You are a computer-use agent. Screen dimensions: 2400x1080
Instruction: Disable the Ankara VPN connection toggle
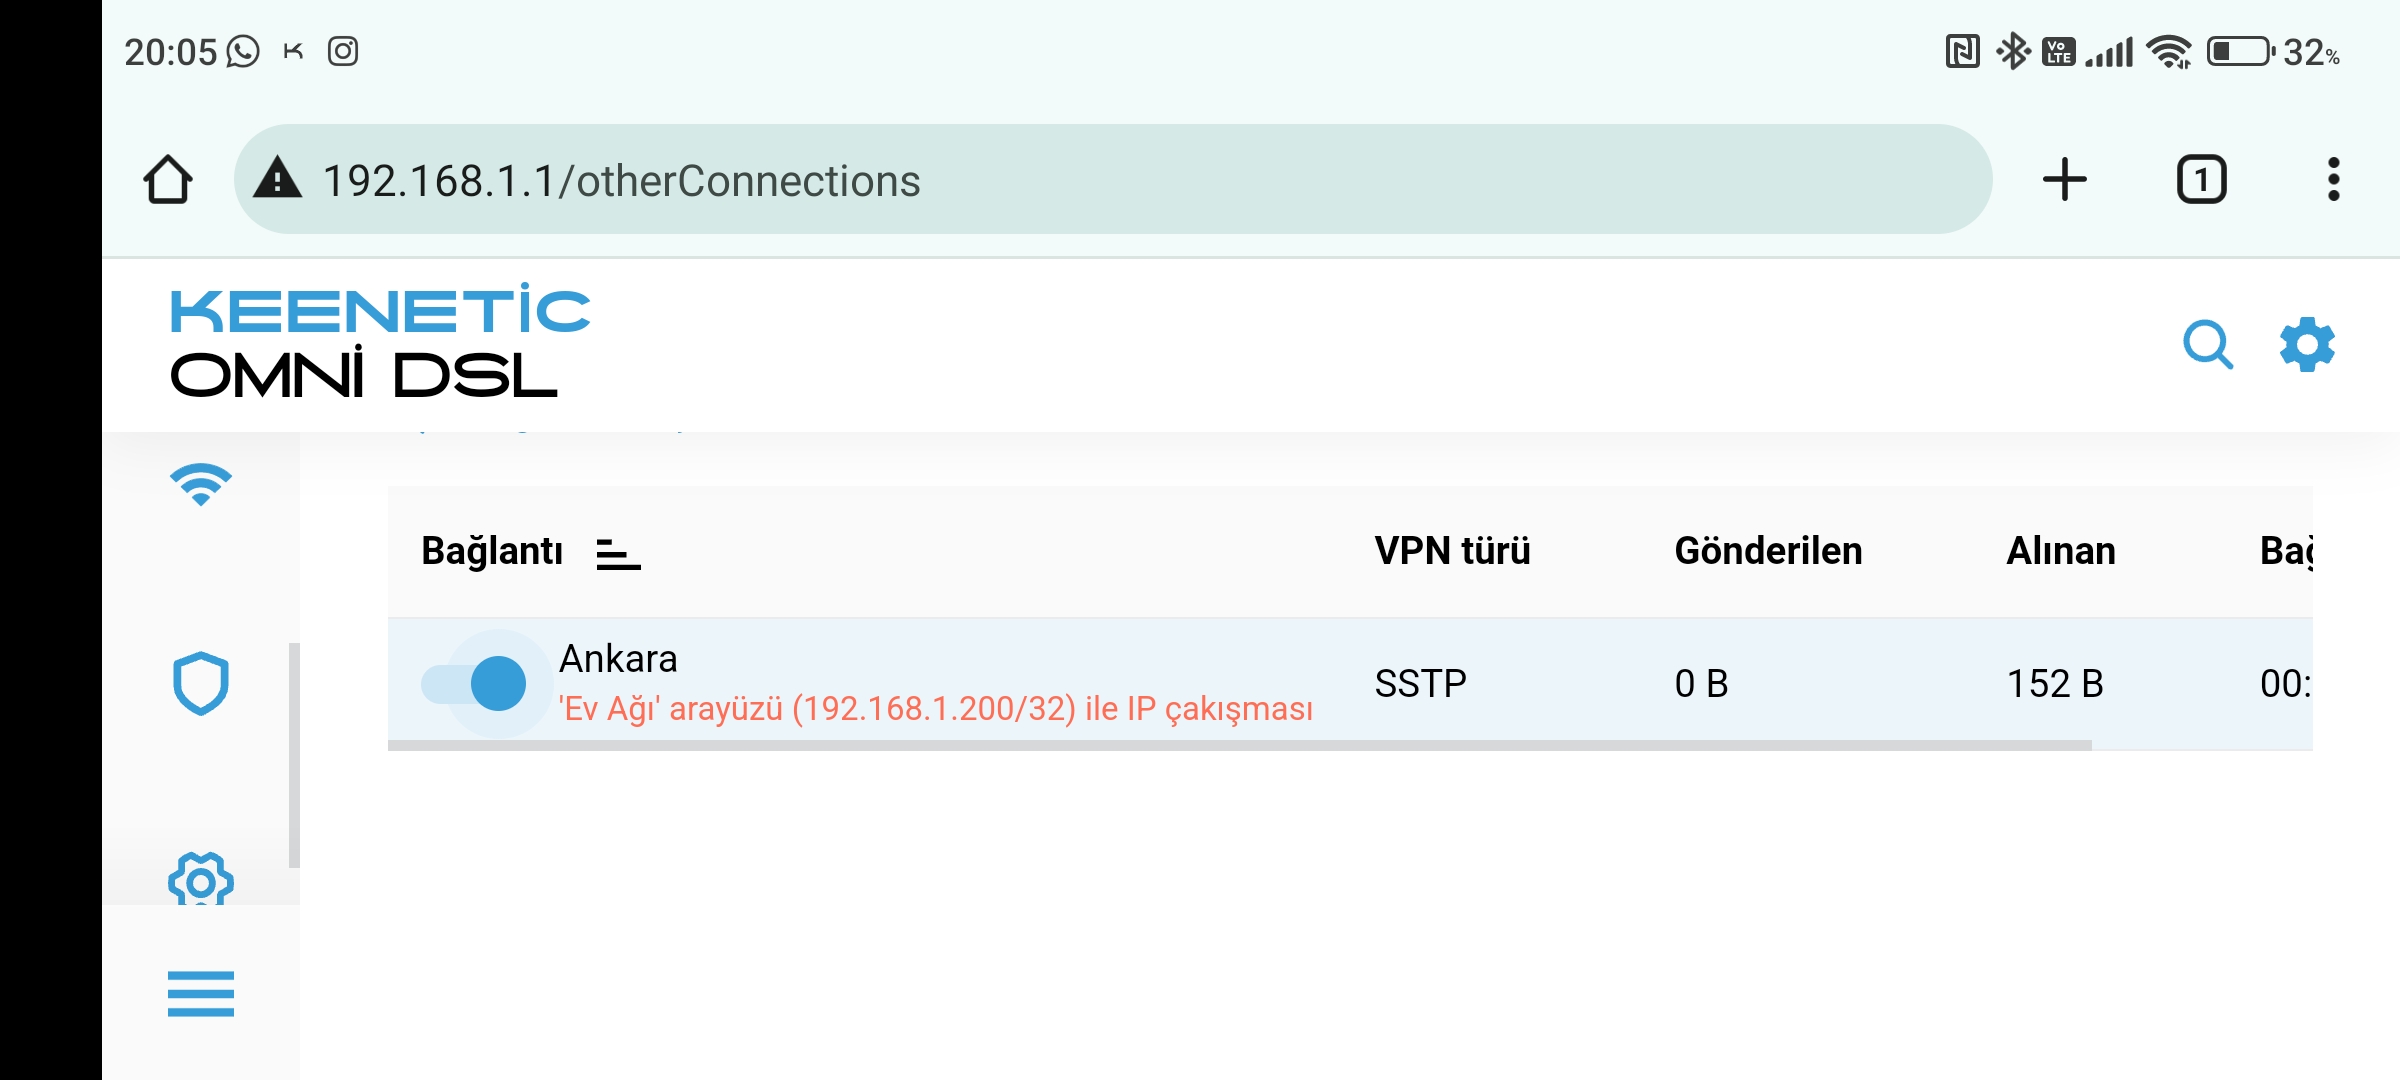tap(474, 684)
